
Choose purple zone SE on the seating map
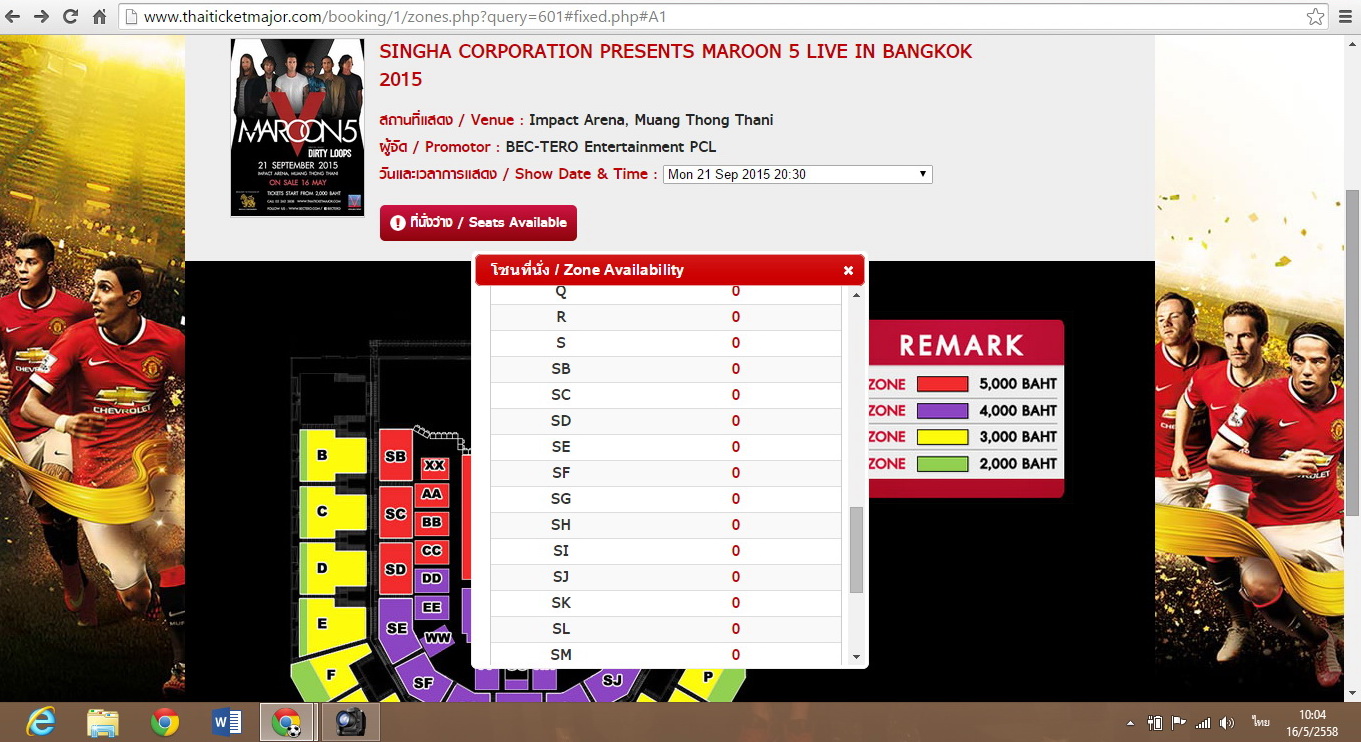click(x=397, y=629)
